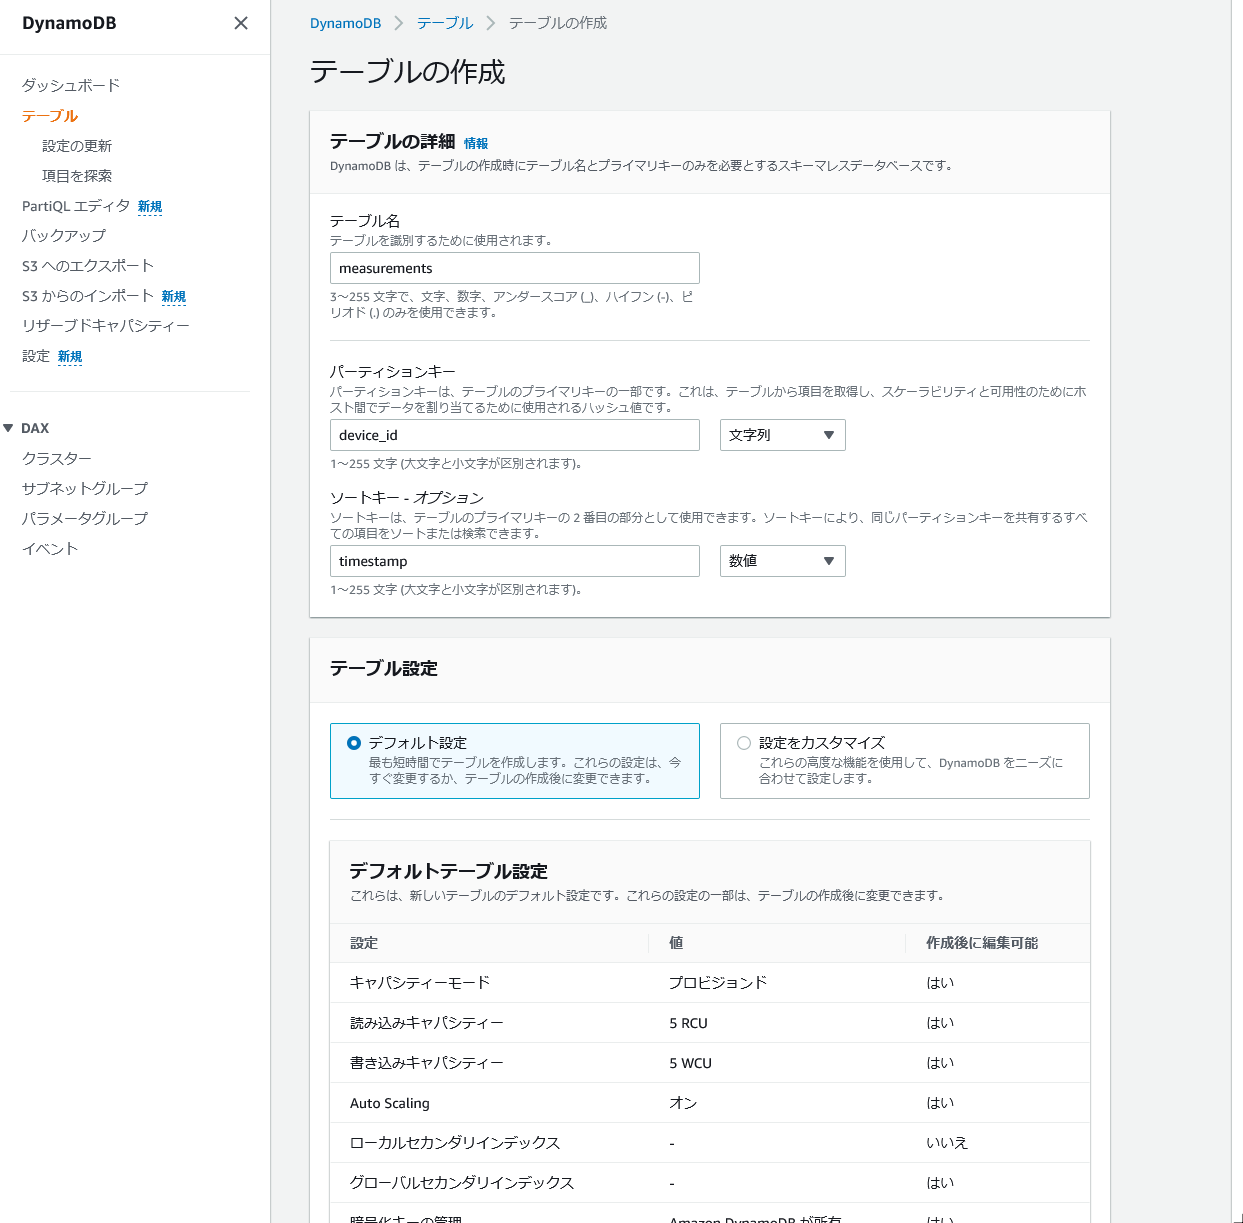Image resolution: width=1243 pixels, height=1223 pixels.
Task: Click the プロビジョンド value cell
Action: click(x=718, y=983)
